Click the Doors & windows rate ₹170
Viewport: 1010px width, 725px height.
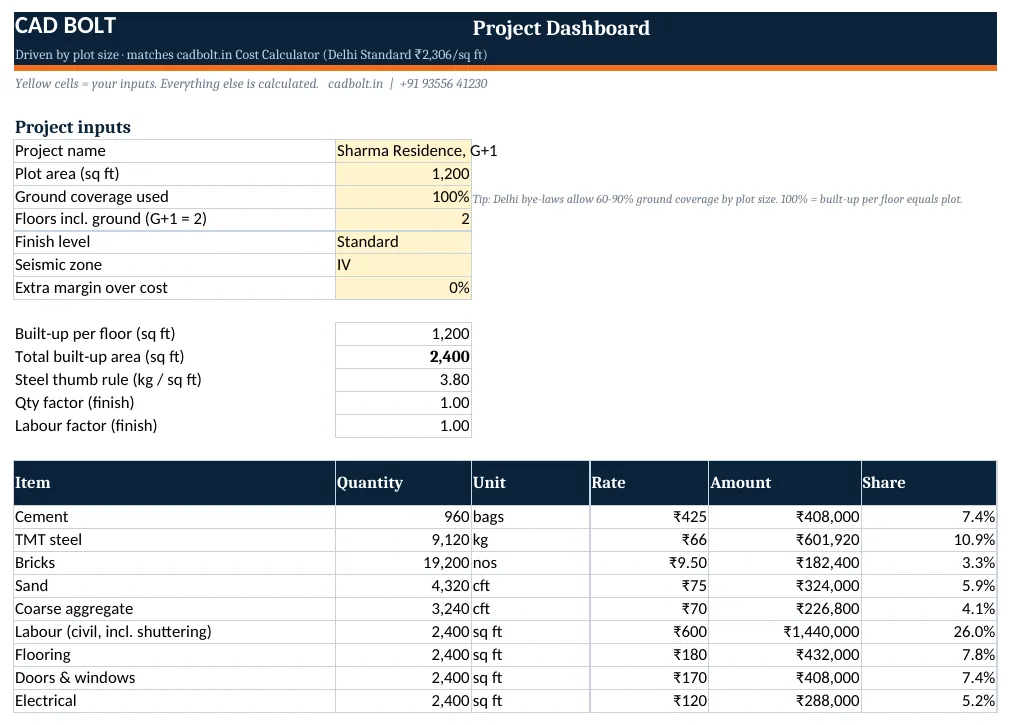click(649, 678)
